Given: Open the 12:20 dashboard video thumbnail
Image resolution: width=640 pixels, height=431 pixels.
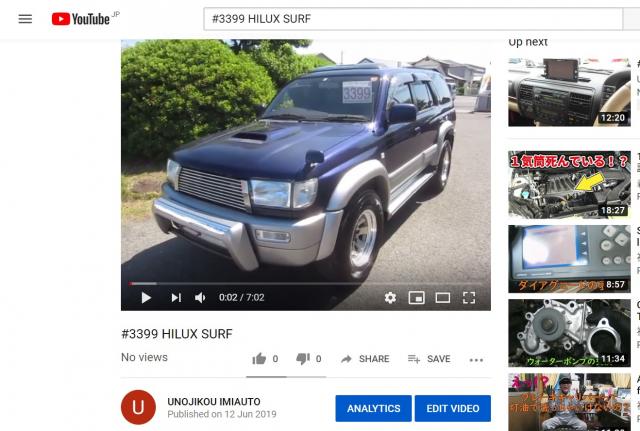Looking at the screenshot, I should (x=569, y=92).
